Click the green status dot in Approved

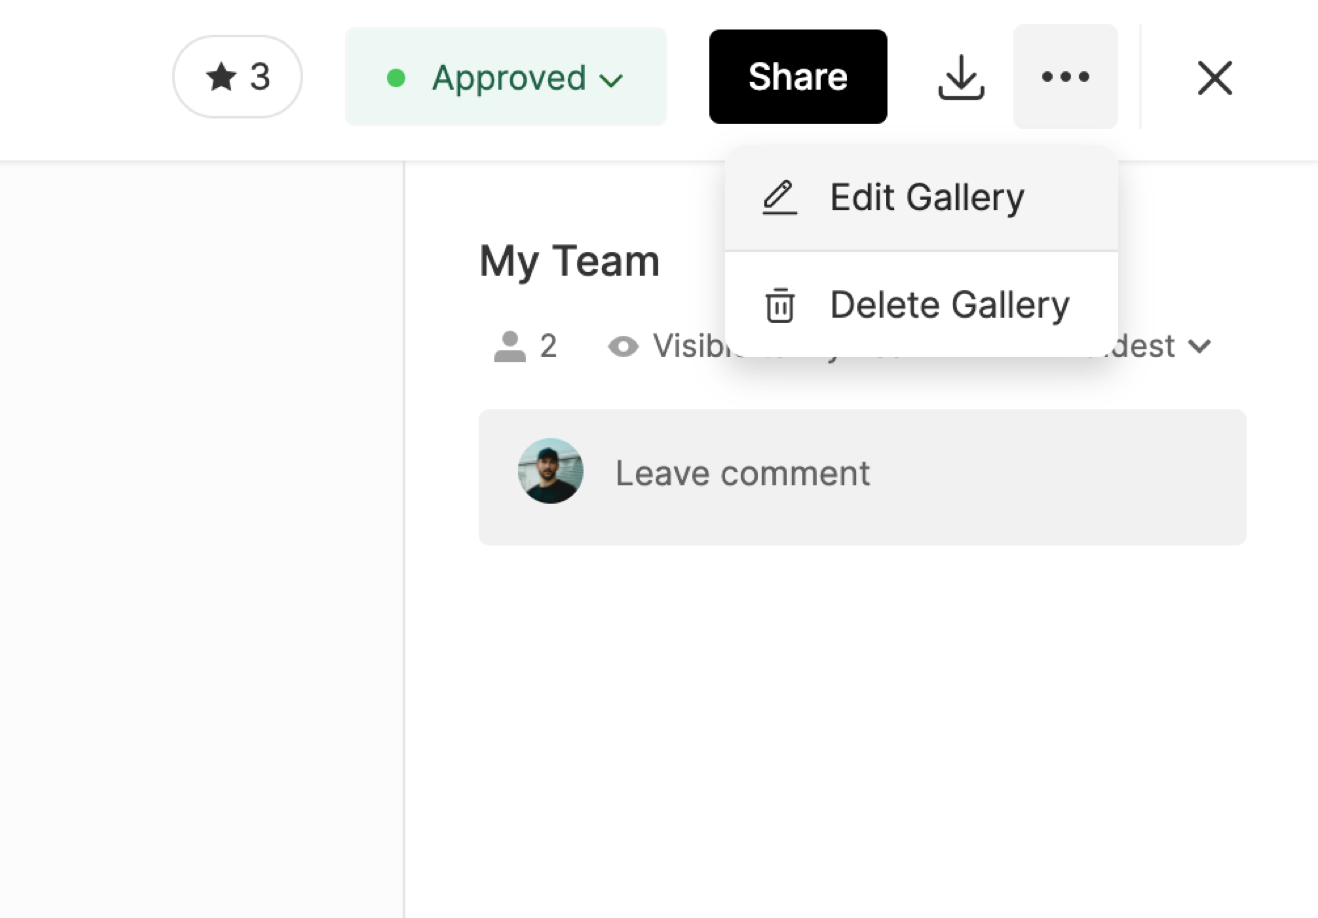(396, 78)
